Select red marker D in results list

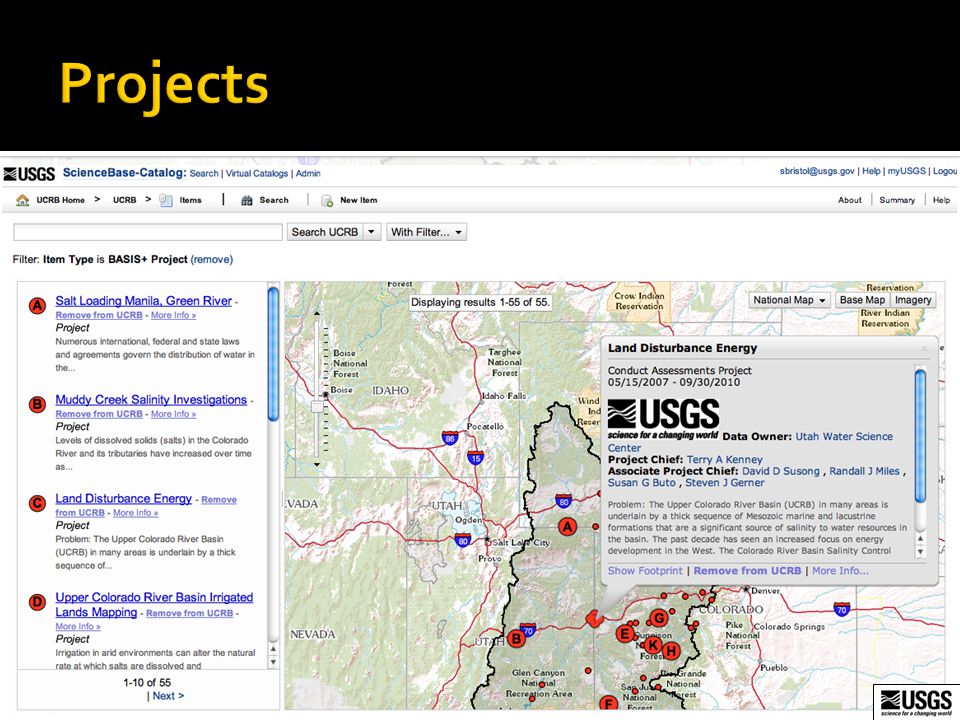(37, 602)
